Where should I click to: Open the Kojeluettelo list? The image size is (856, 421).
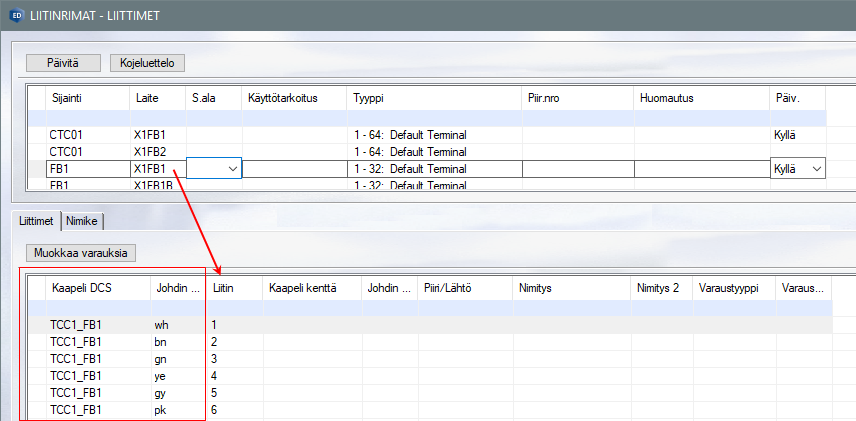click(x=147, y=62)
